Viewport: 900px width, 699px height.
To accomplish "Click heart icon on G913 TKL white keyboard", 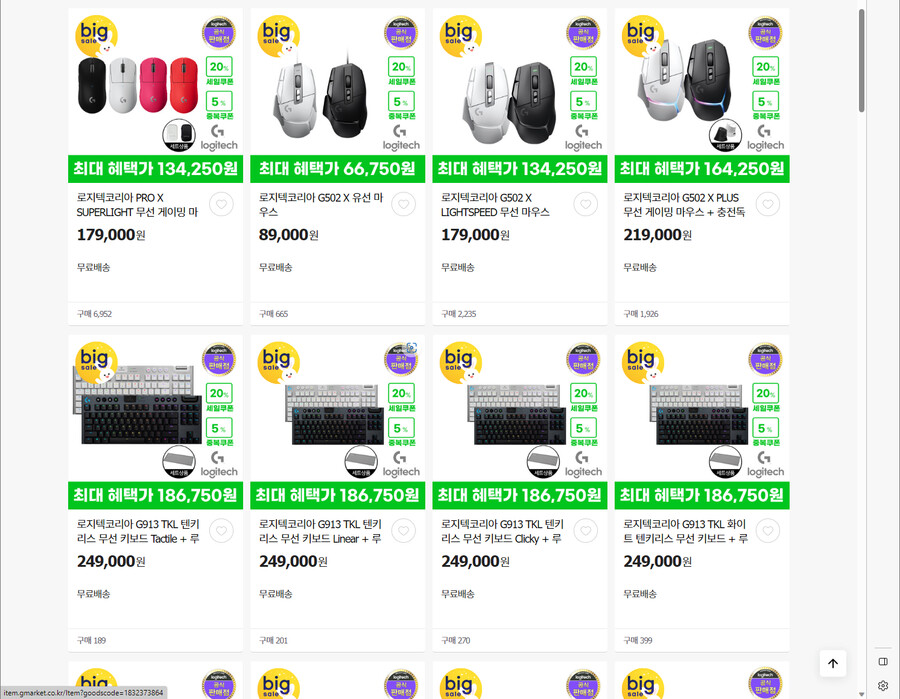I will 767,530.
